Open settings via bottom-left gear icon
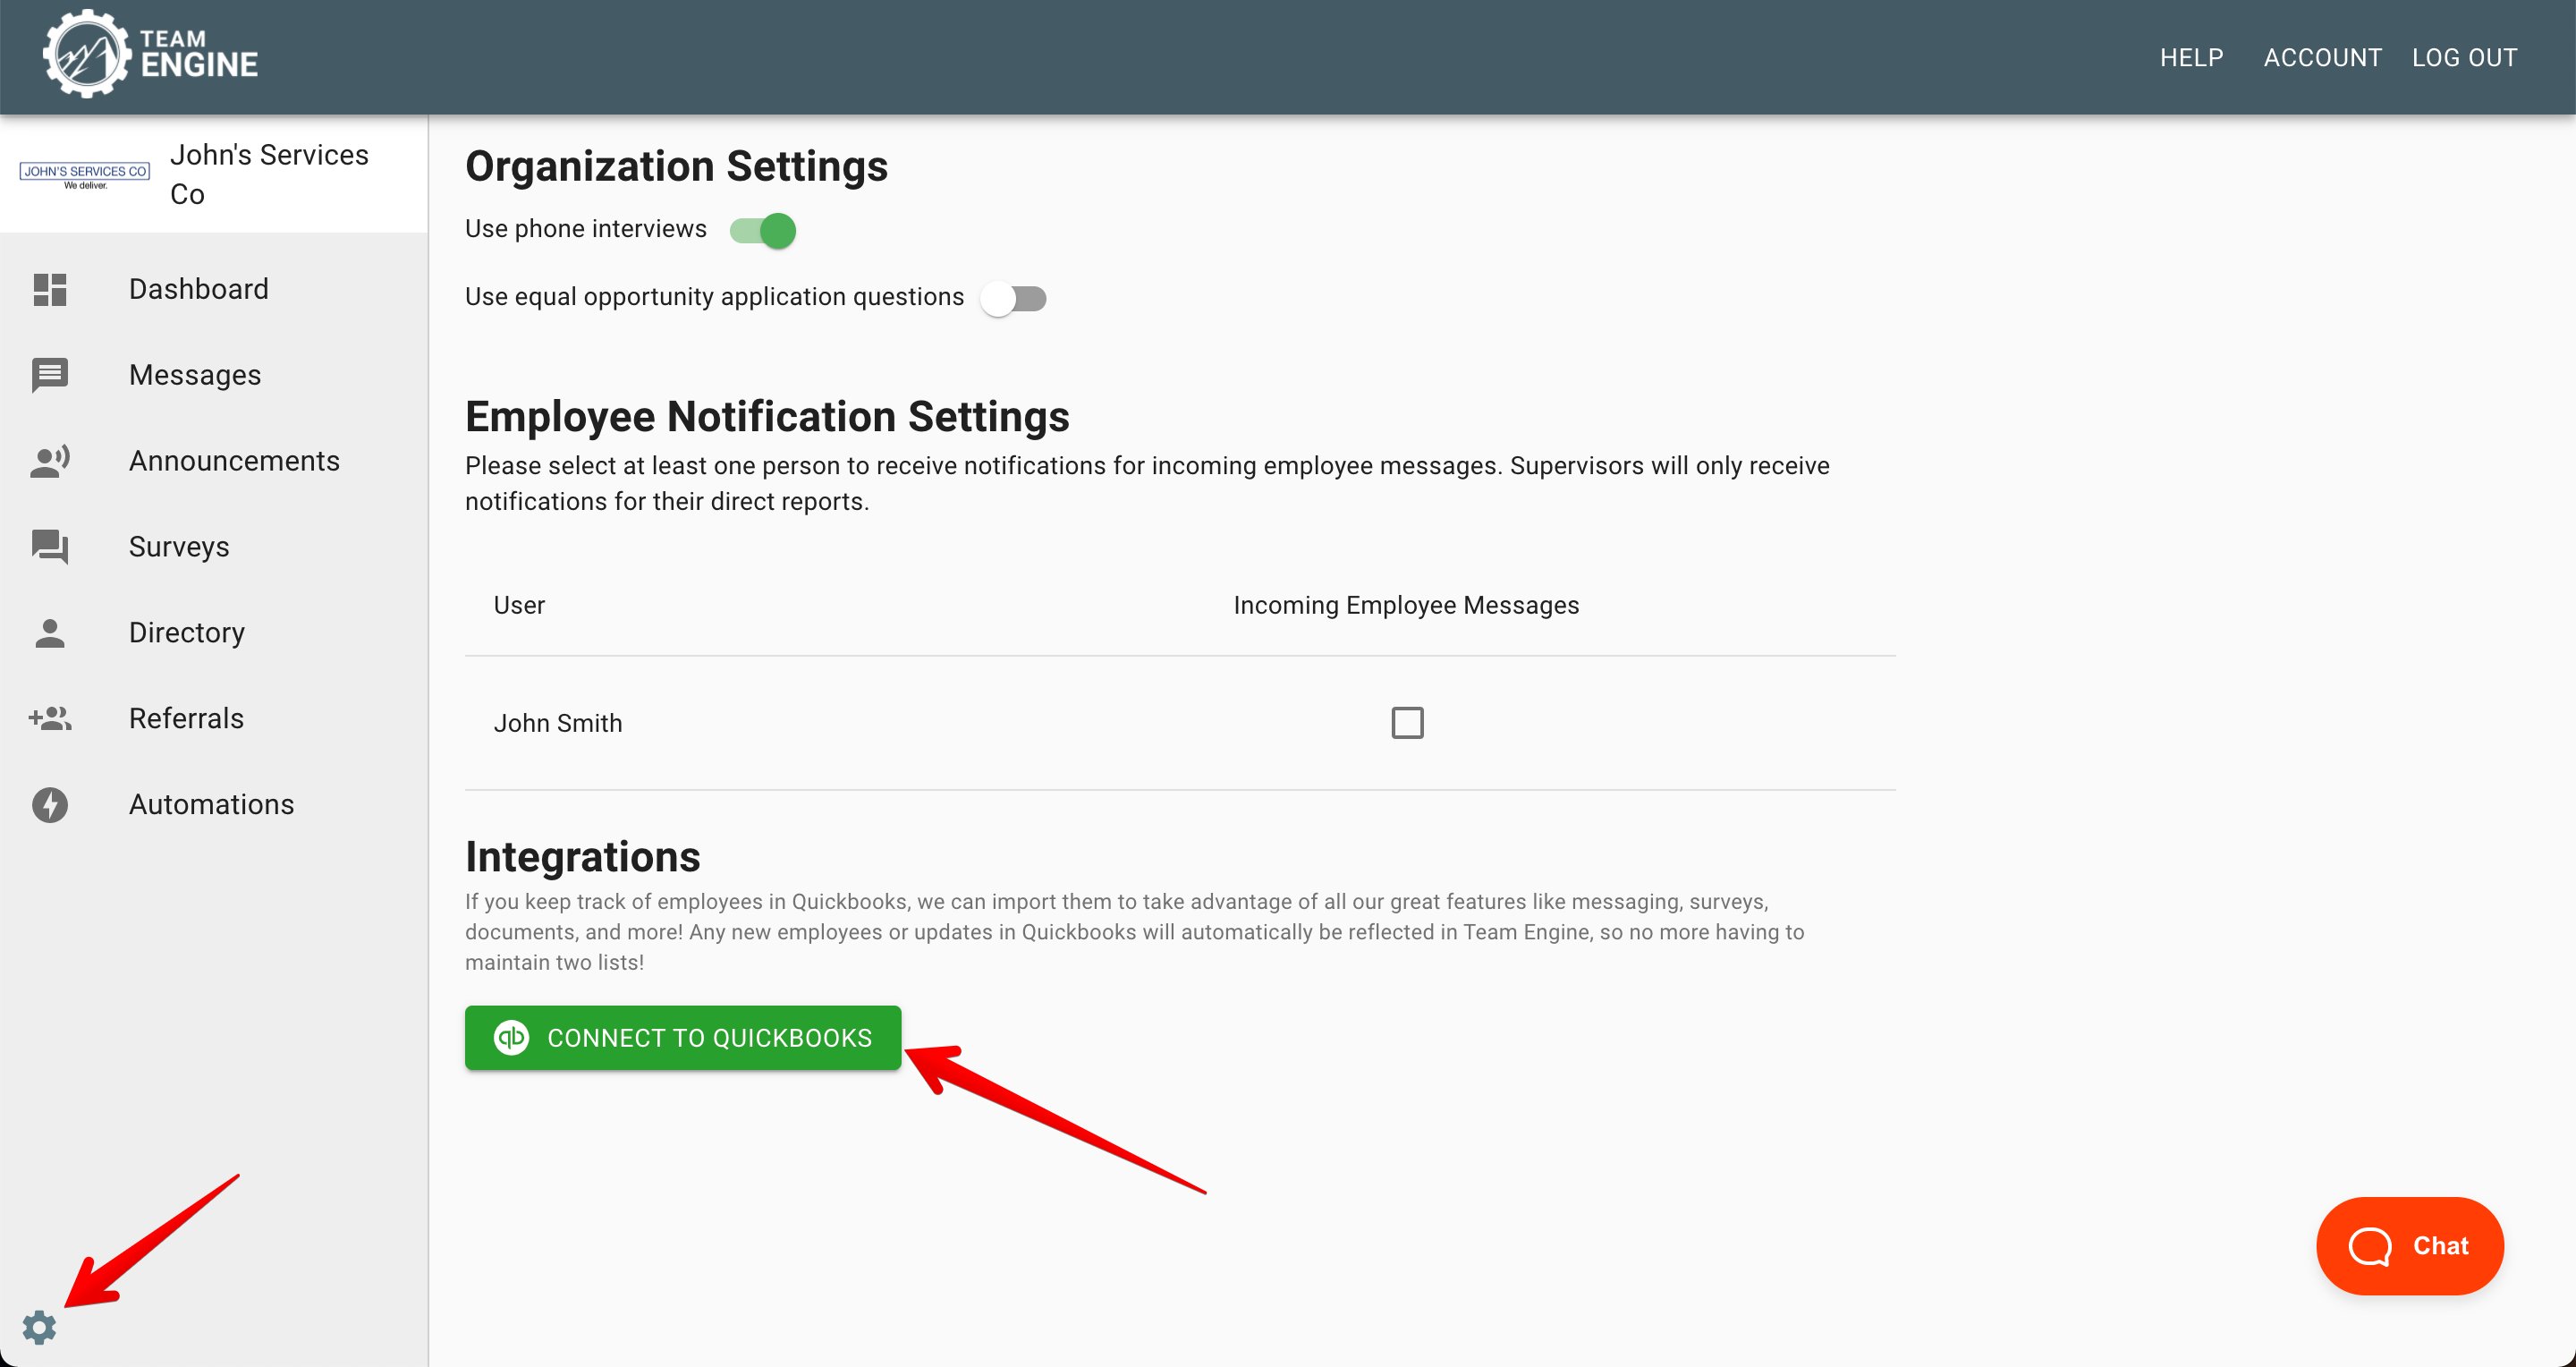Image resolution: width=2576 pixels, height=1367 pixels. [x=40, y=1327]
